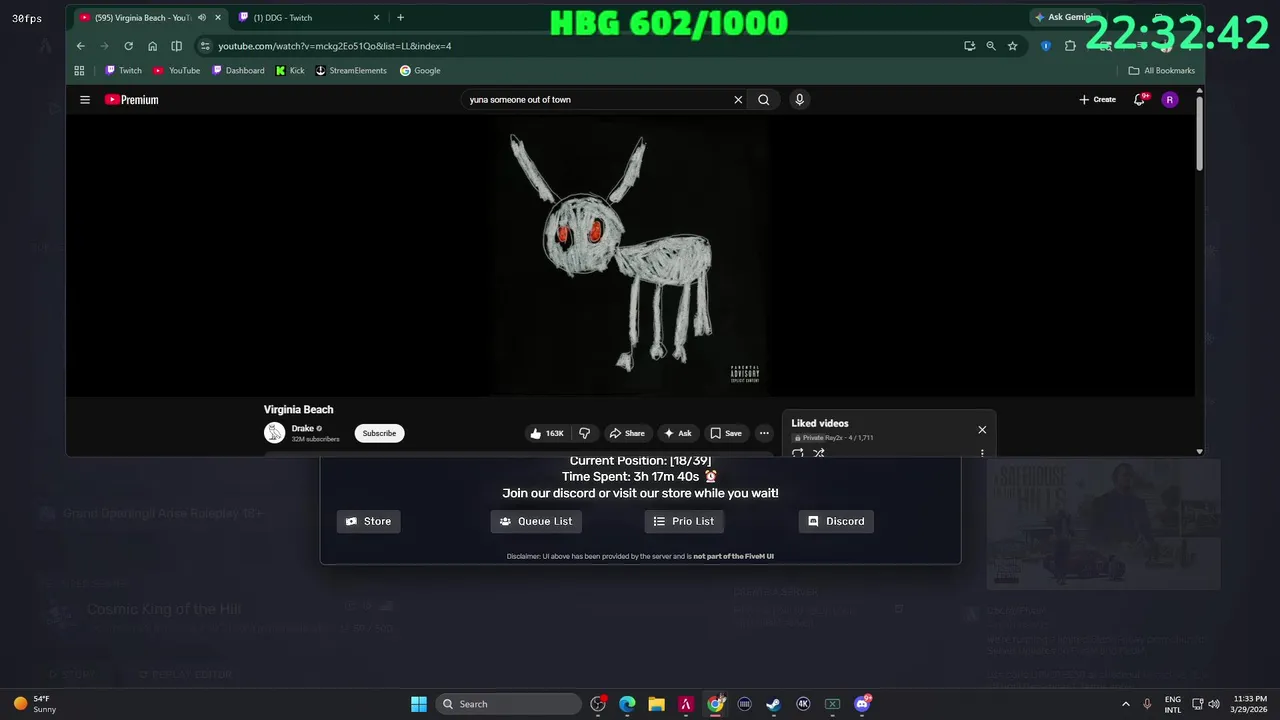Toggle the browser side panel icon
This screenshot has width=1280, height=720.
click(176, 46)
